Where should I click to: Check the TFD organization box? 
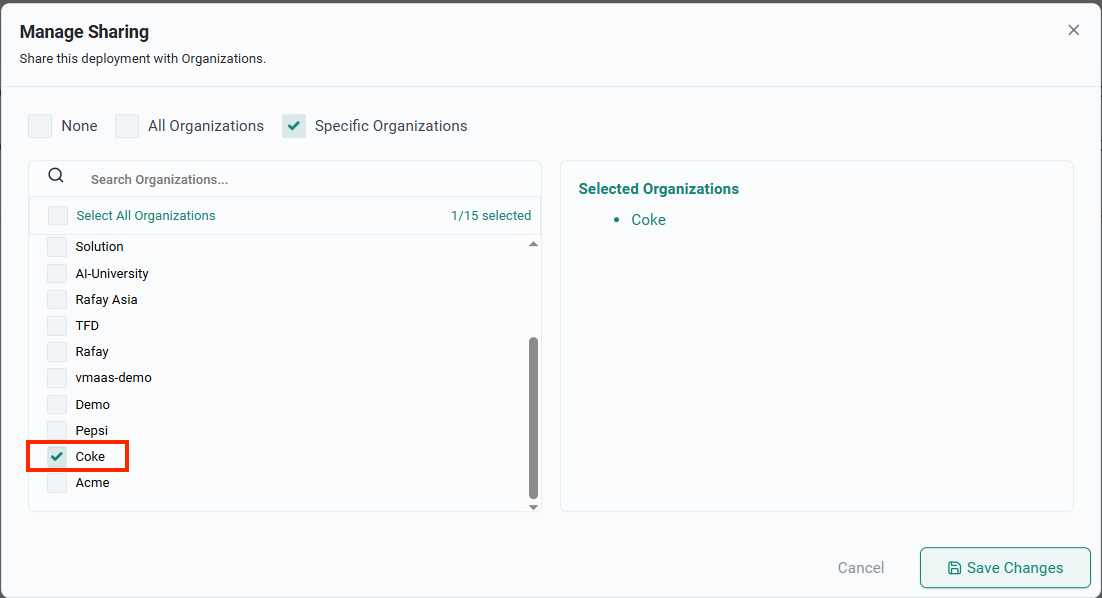57,326
